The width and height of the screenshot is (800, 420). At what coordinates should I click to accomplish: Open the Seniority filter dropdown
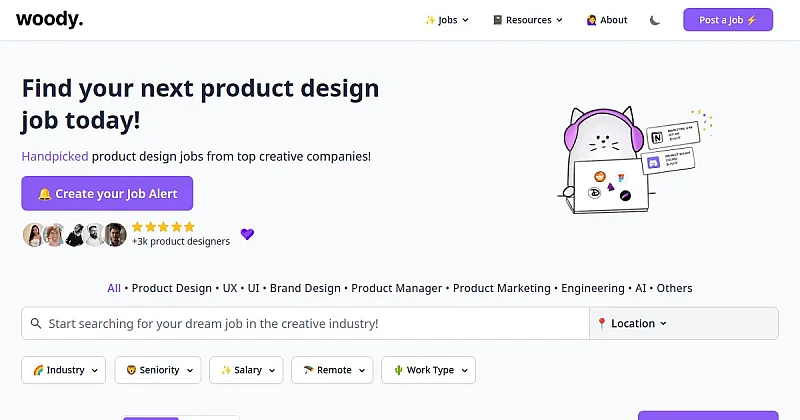pyautogui.click(x=158, y=370)
